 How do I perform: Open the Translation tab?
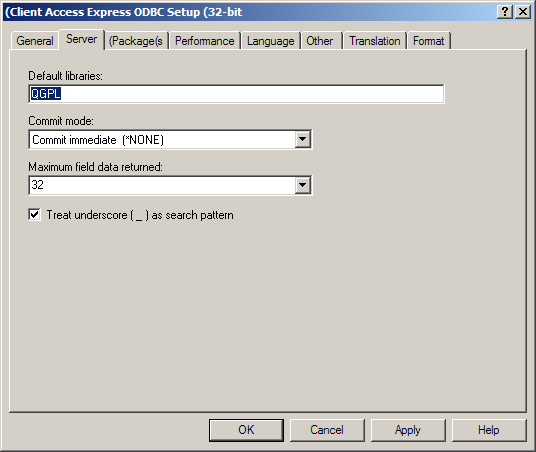click(375, 41)
